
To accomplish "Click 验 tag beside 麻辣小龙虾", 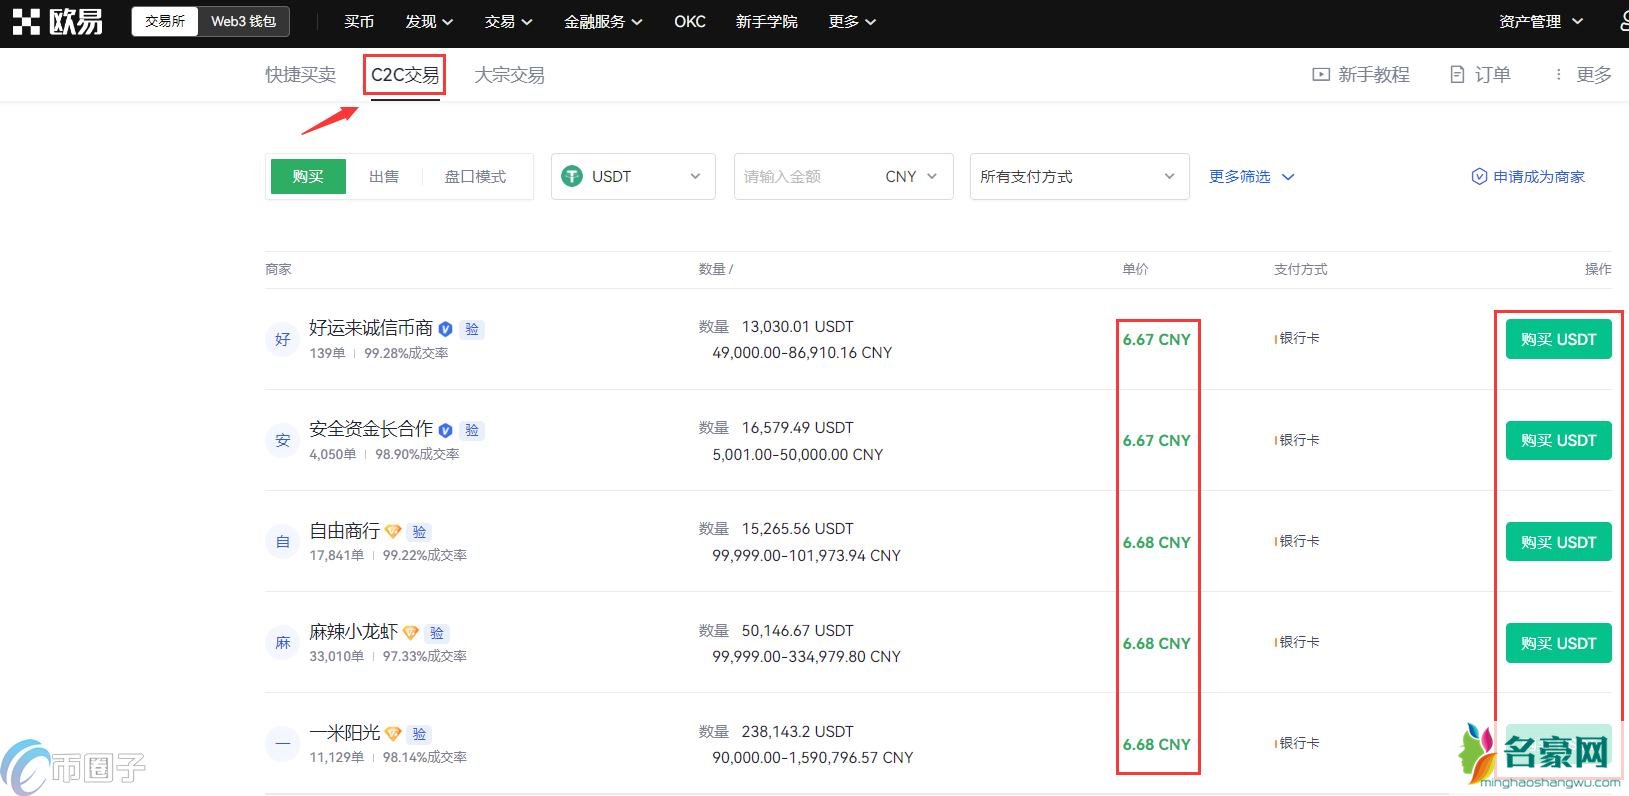I will (437, 633).
